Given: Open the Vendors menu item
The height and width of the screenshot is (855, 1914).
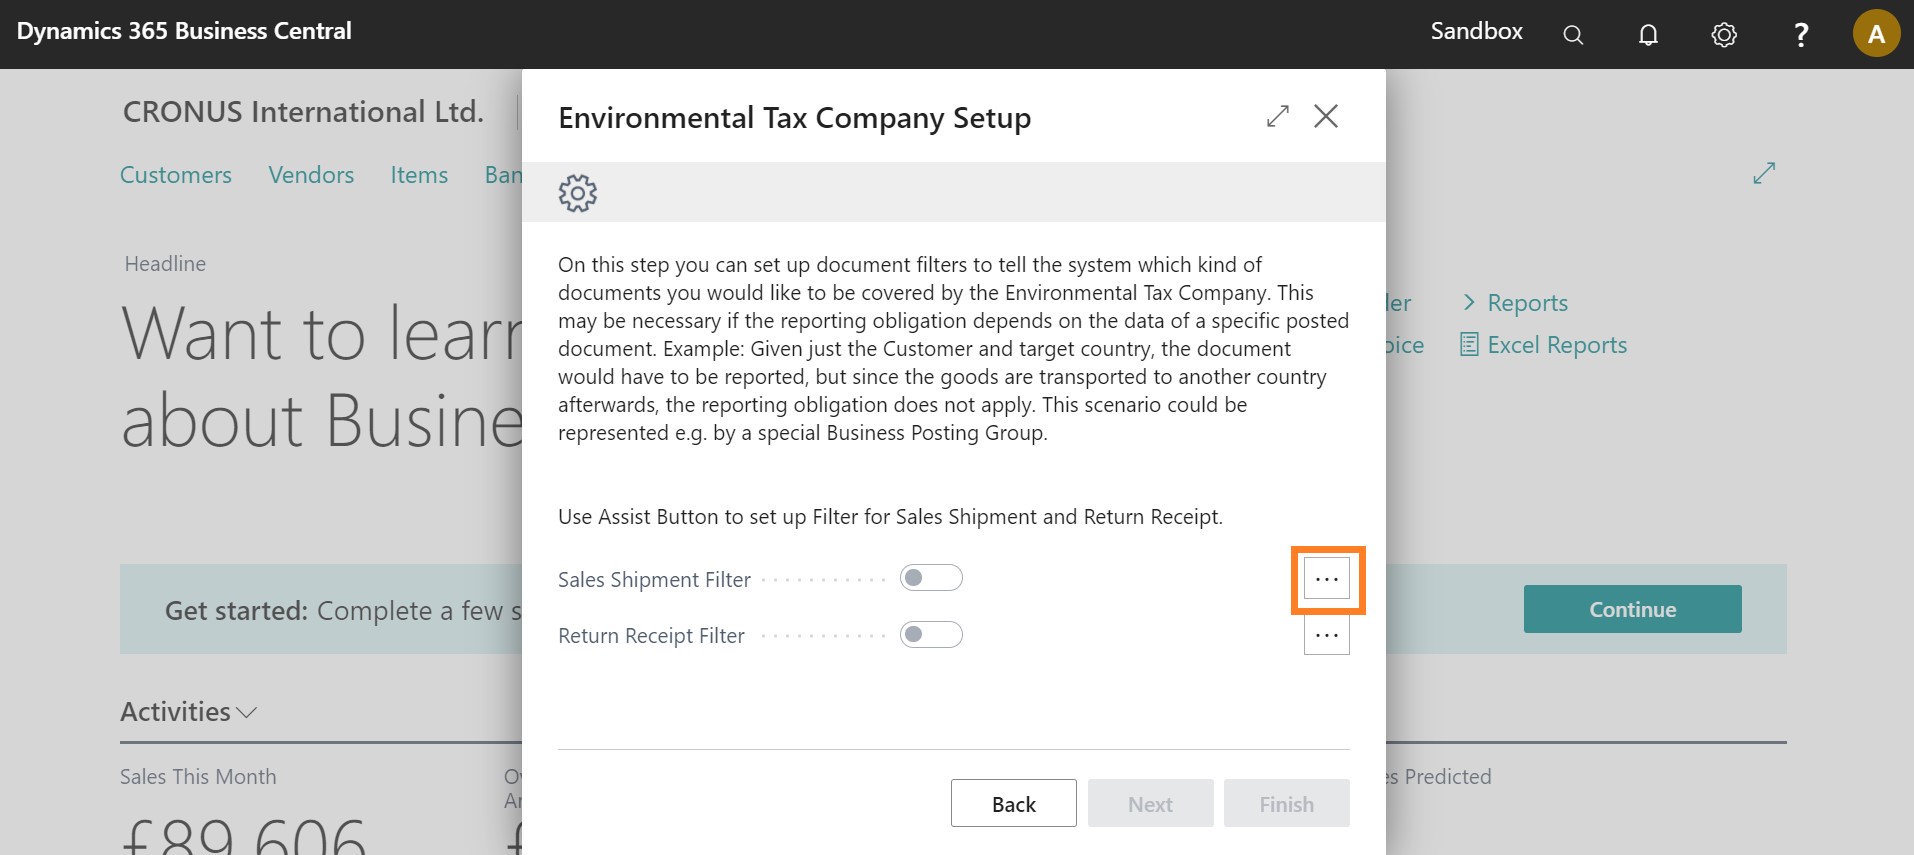Looking at the screenshot, I should 311,175.
